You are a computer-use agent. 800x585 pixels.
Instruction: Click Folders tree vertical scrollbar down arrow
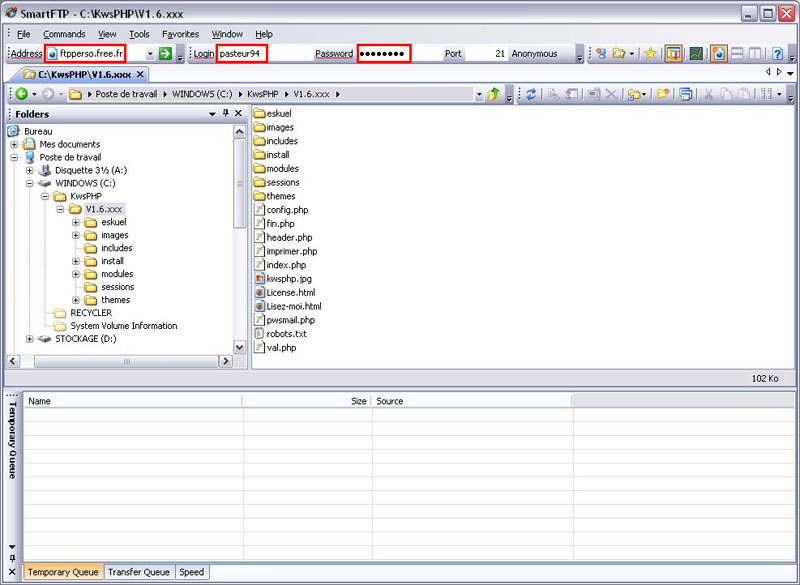pyautogui.click(x=239, y=347)
